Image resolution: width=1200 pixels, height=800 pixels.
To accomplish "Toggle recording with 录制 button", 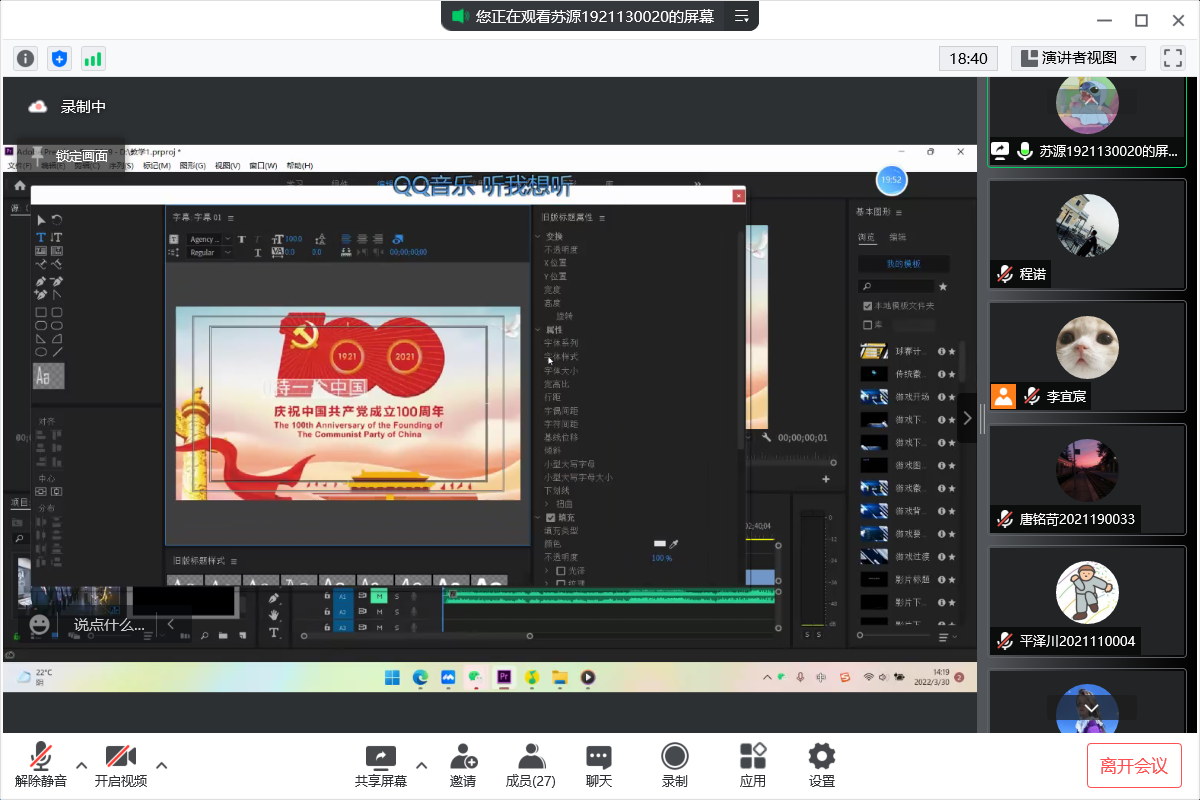I will click(x=675, y=765).
